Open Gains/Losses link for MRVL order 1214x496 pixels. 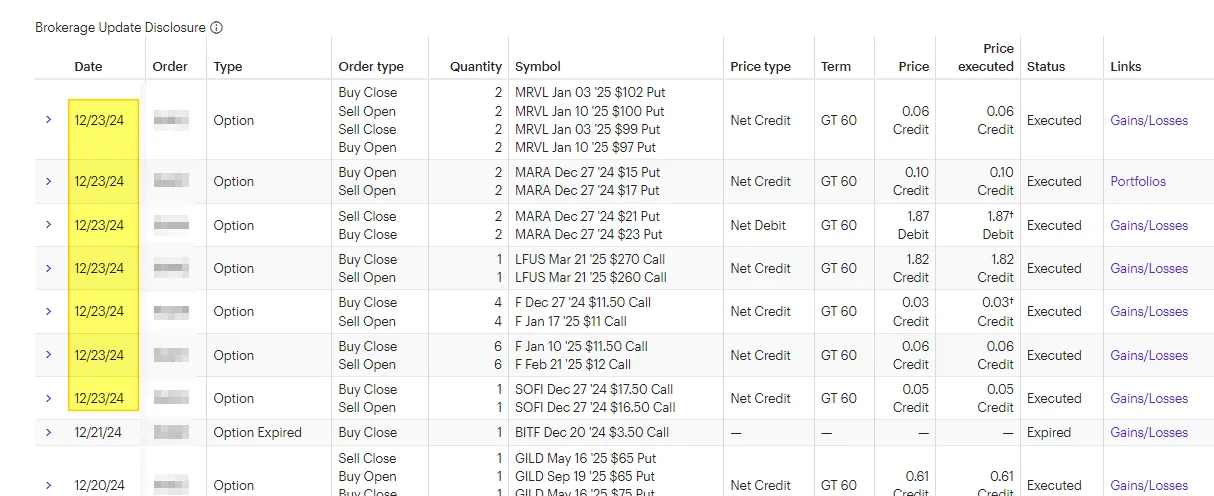click(x=1149, y=120)
